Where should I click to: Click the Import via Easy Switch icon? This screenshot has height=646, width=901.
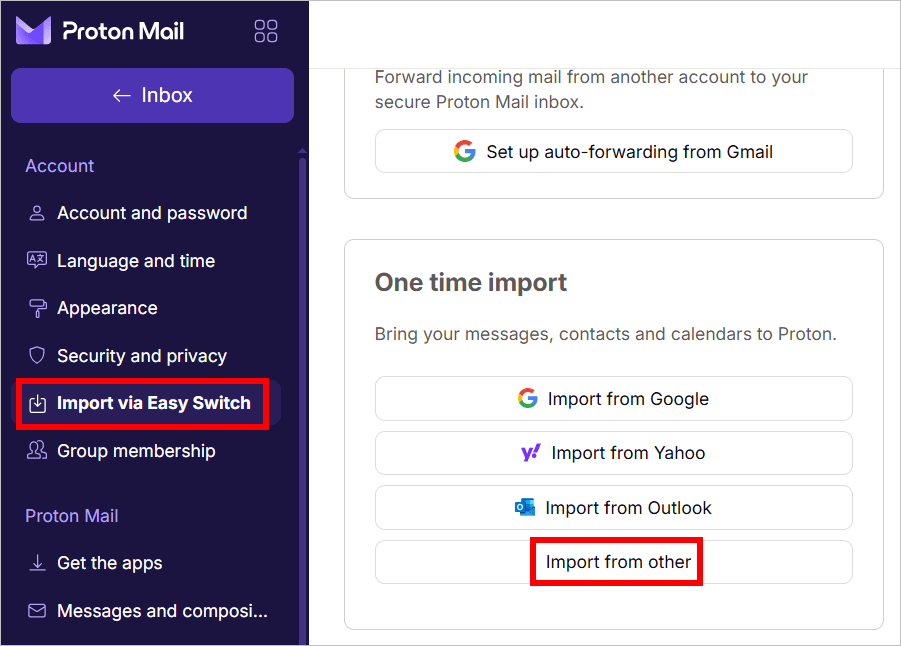click(x=37, y=403)
